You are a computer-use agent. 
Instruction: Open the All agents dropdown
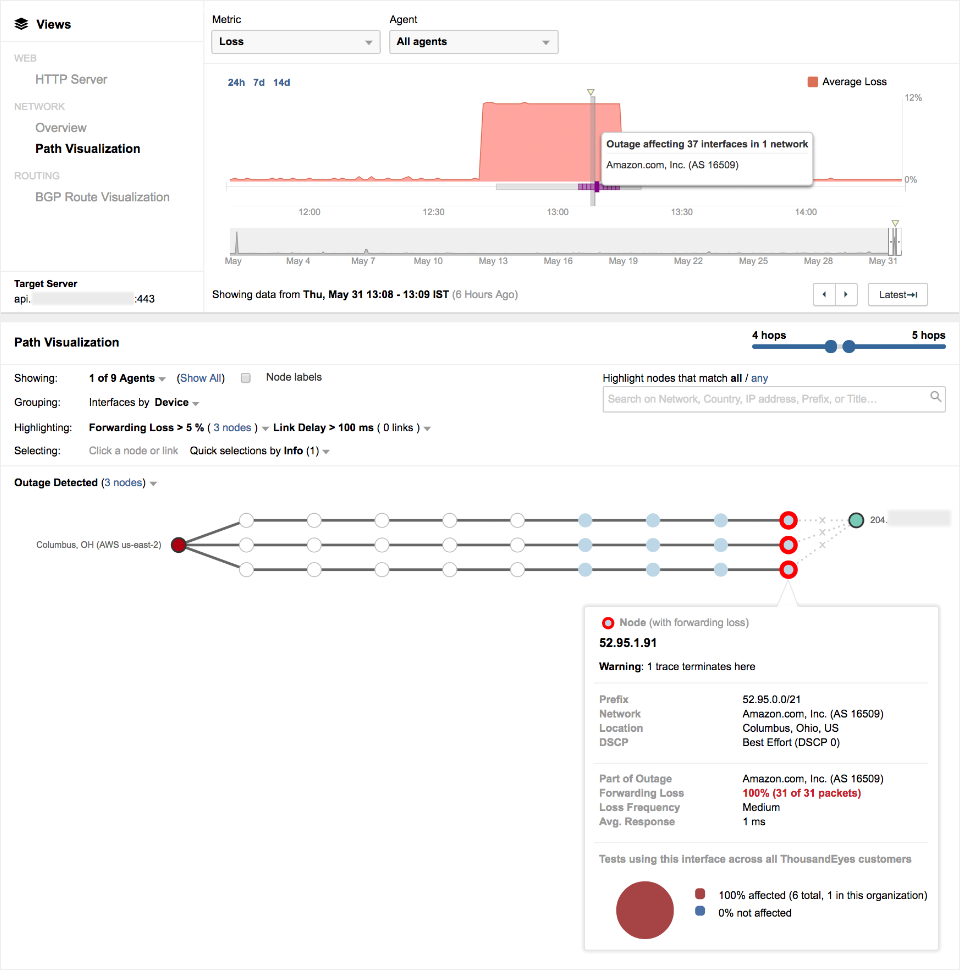[473, 42]
